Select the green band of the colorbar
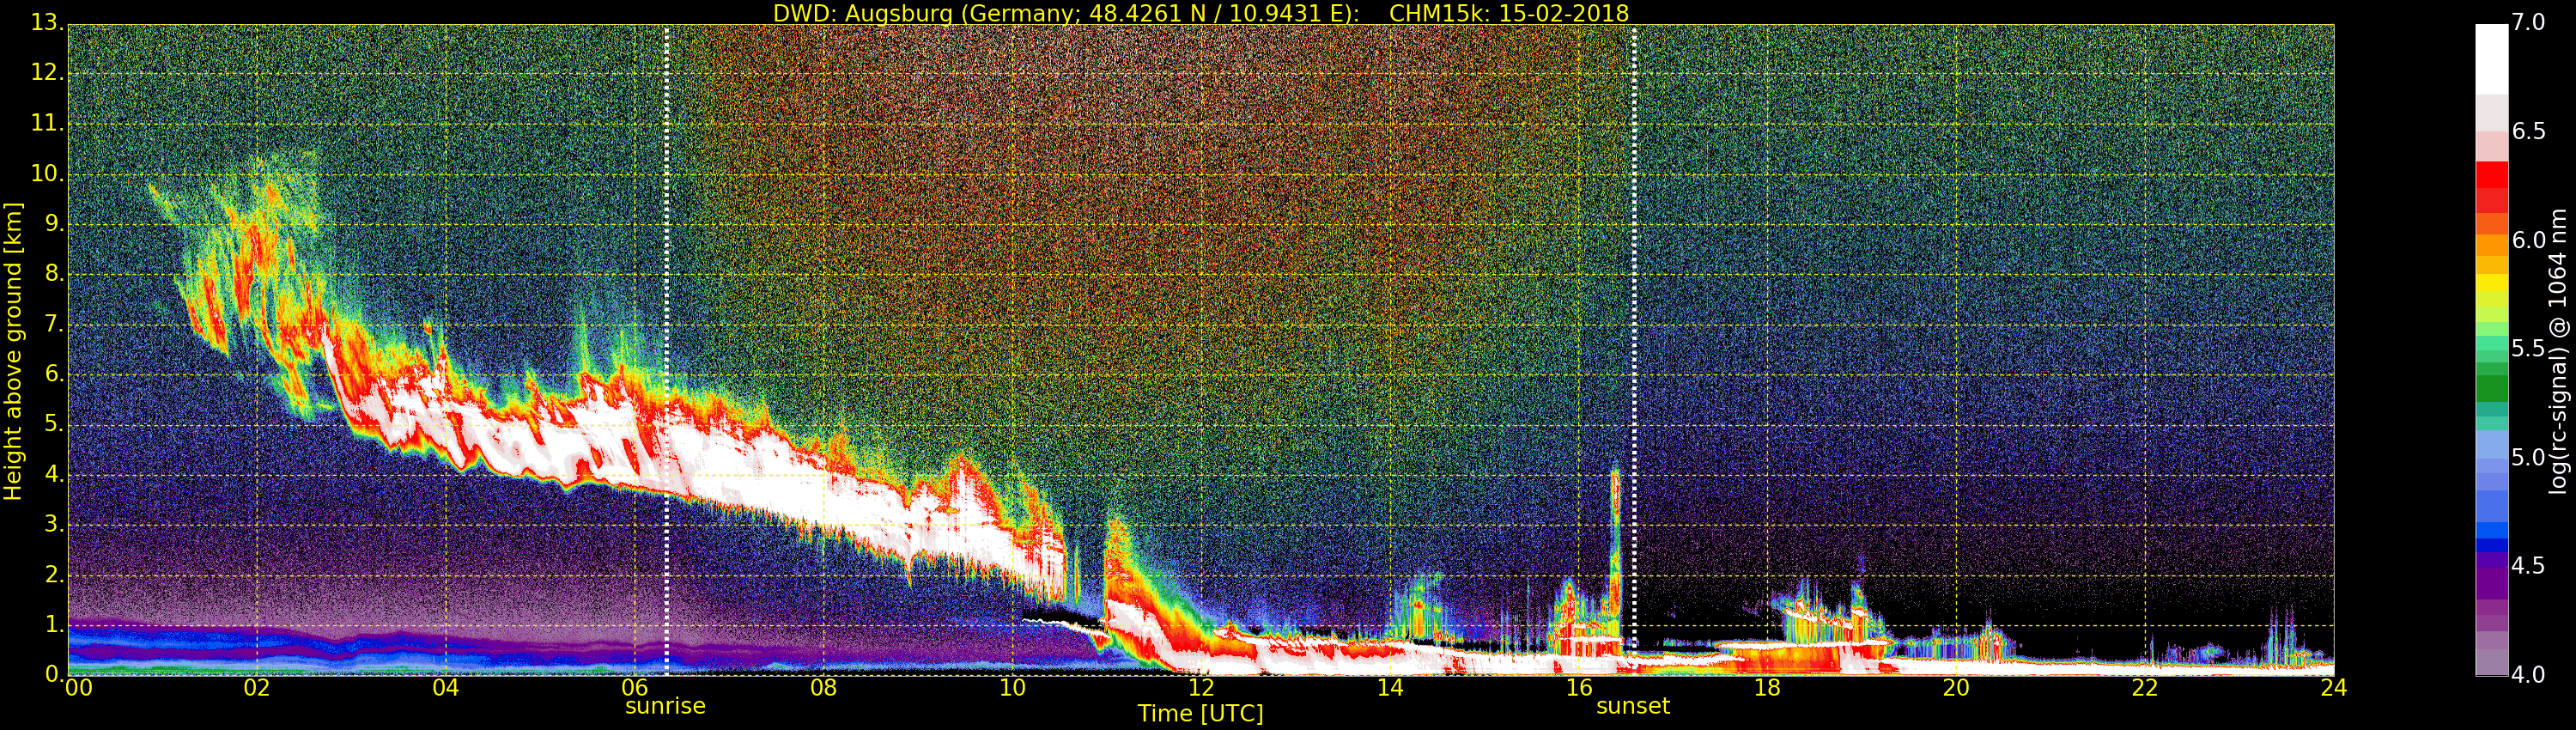Image resolution: width=2576 pixels, height=730 pixels. coord(2491,385)
